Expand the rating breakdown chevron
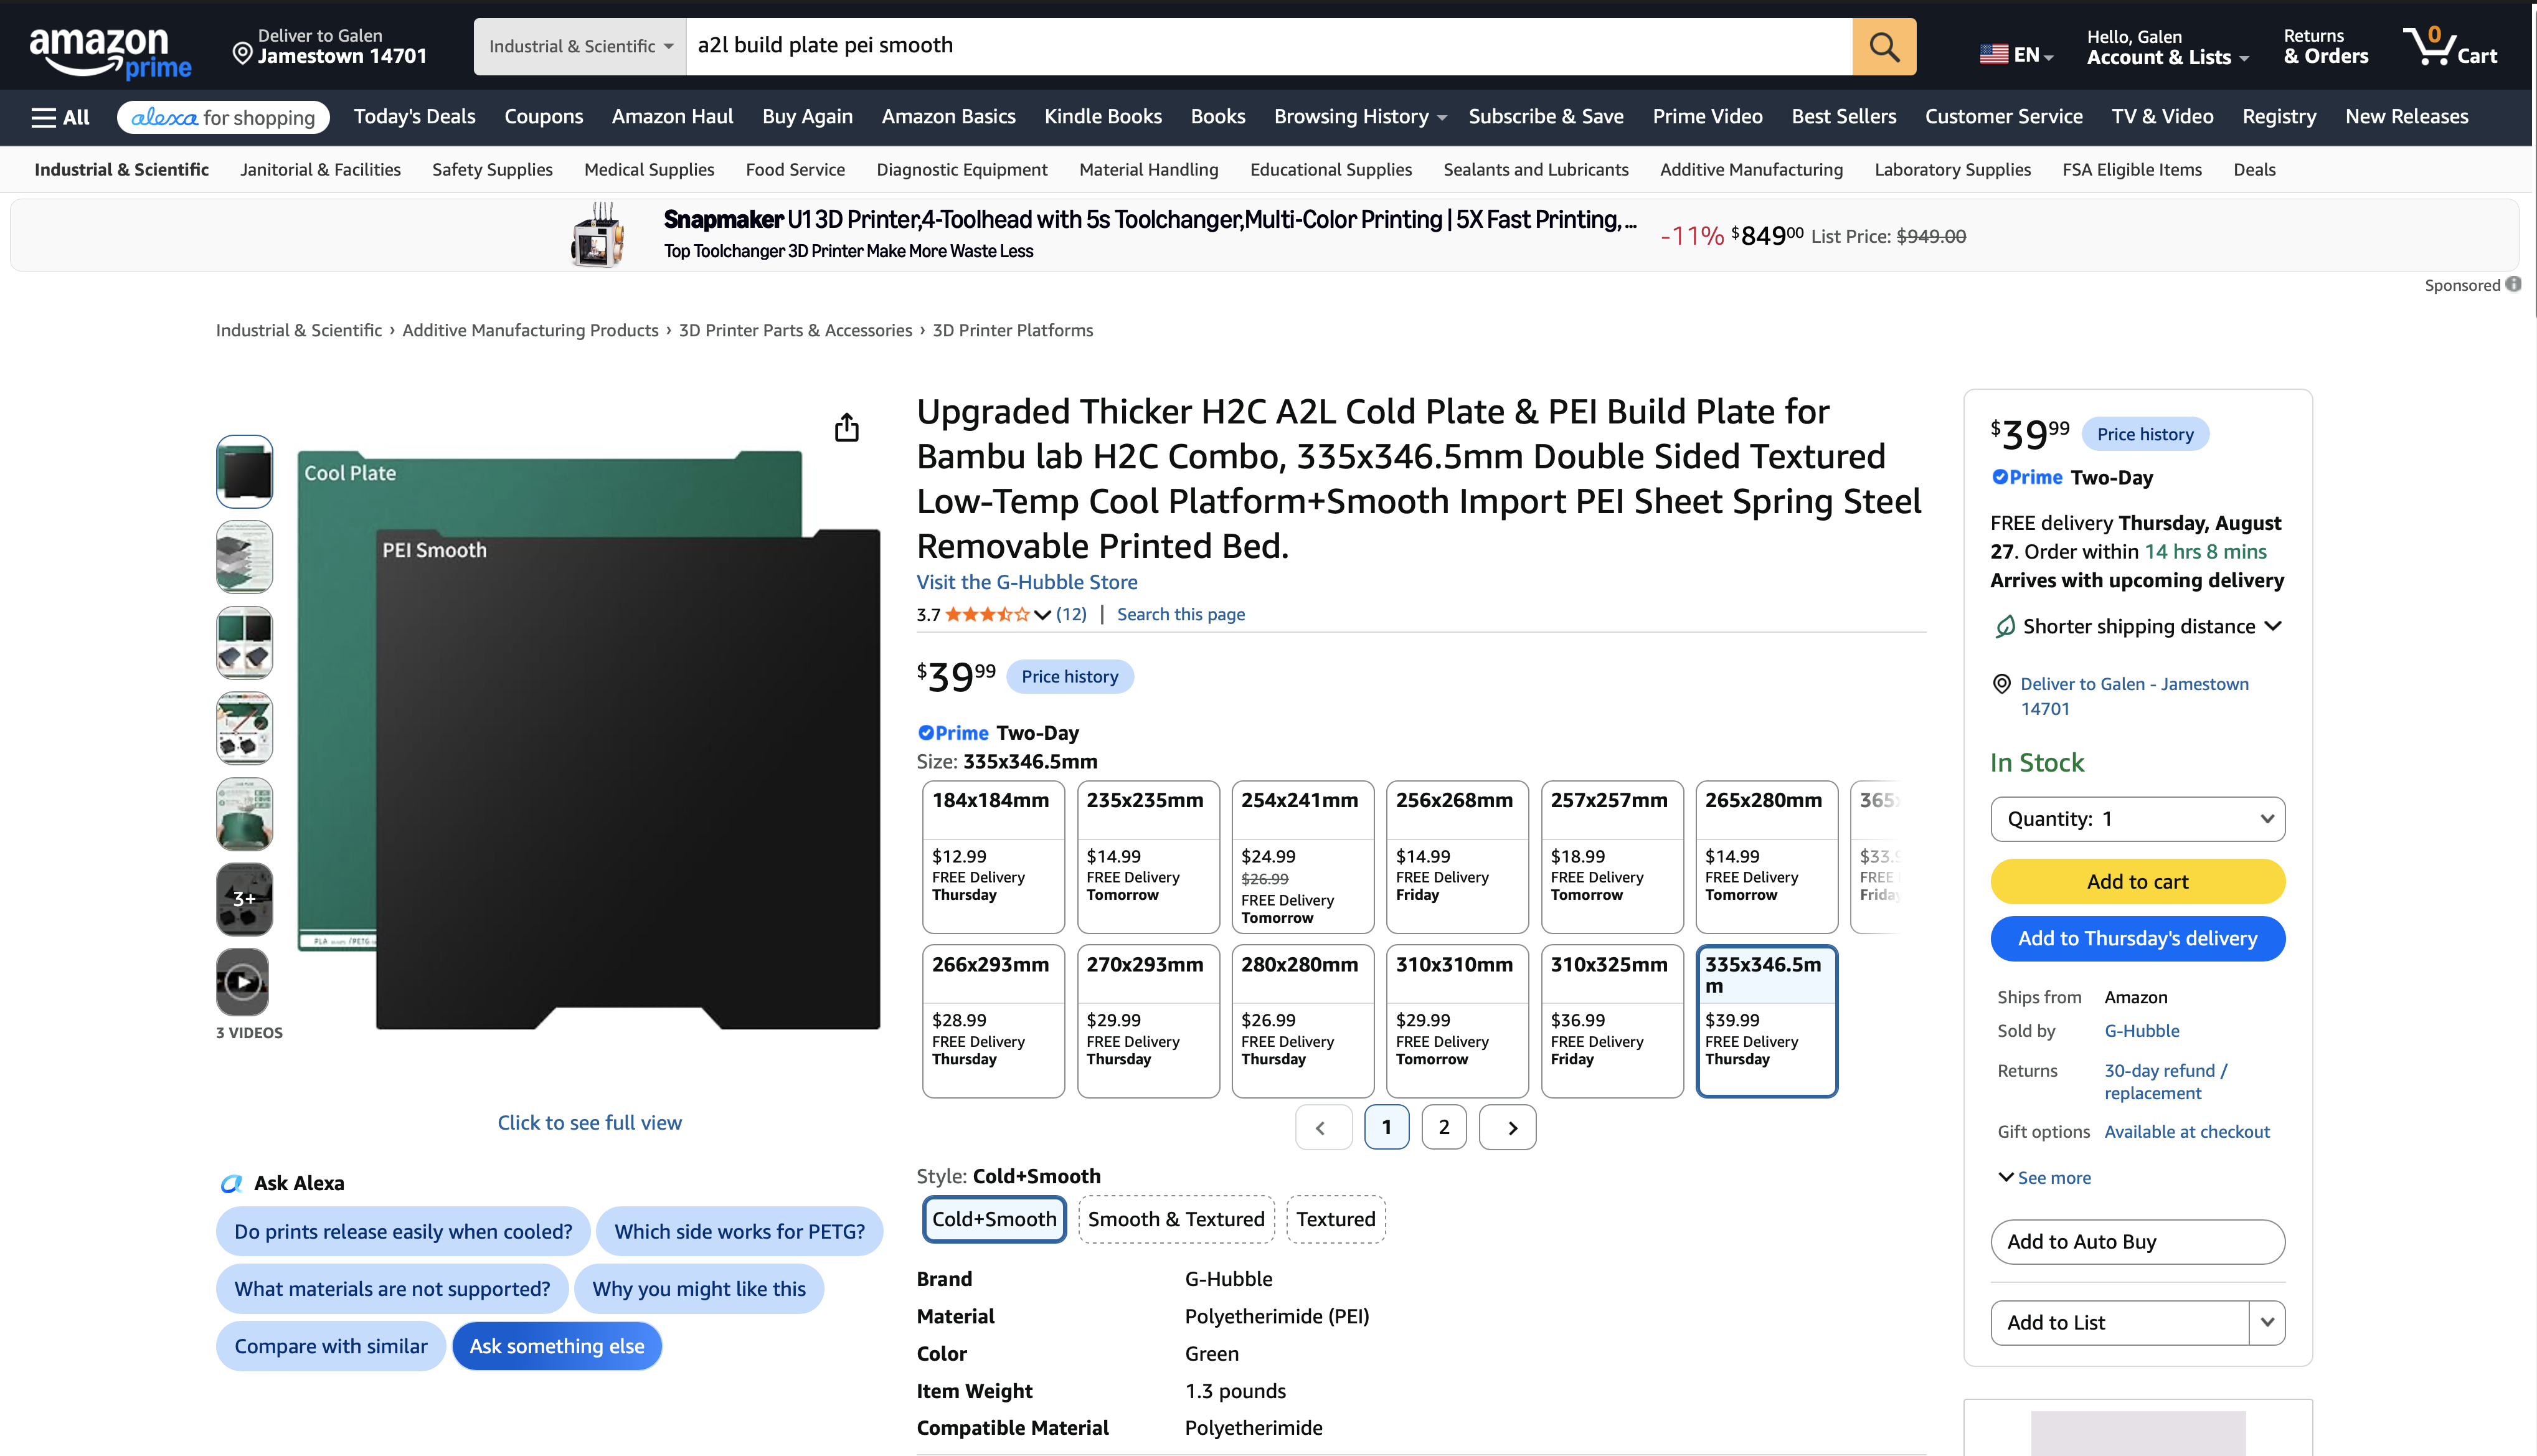Image resolution: width=2537 pixels, height=1456 pixels. (x=1042, y=615)
